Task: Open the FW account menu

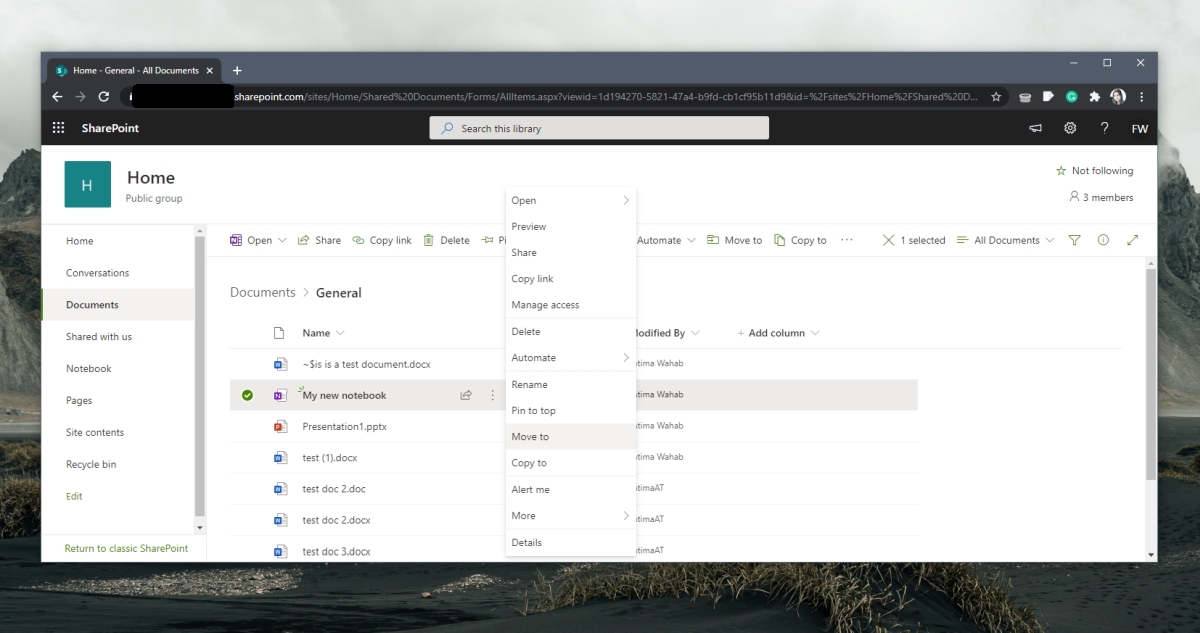Action: pyautogui.click(x=1140, y=128)
